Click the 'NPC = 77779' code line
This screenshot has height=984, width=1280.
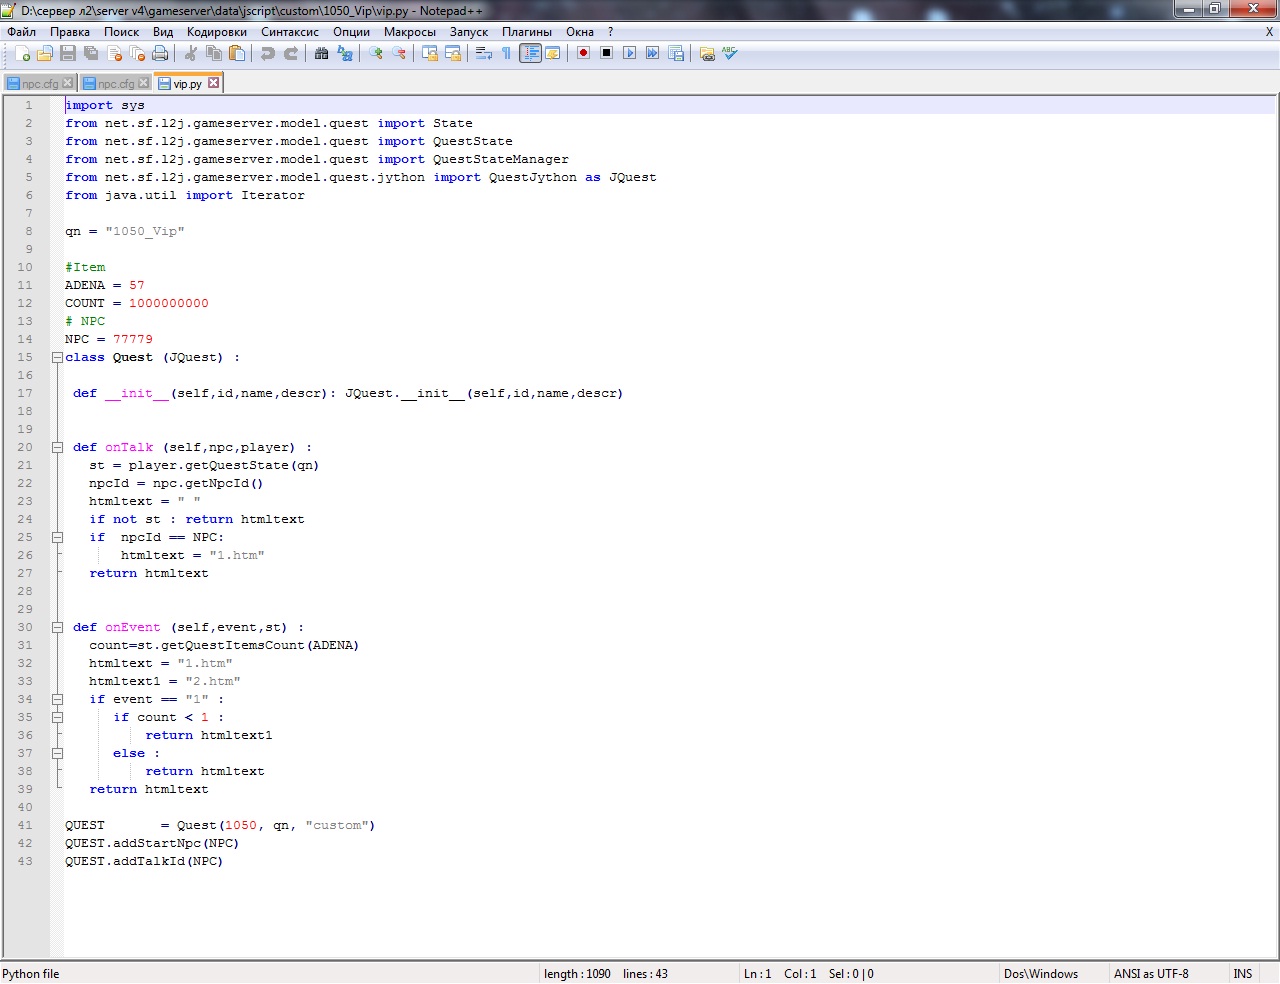pyautogui.click(x=109, y=339)
